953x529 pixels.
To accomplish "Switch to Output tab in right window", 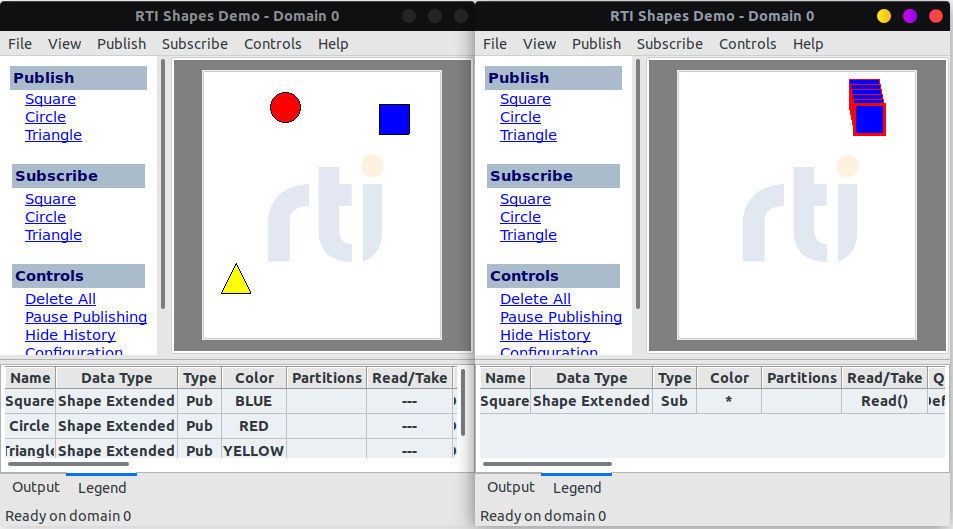I will [511, 487].
